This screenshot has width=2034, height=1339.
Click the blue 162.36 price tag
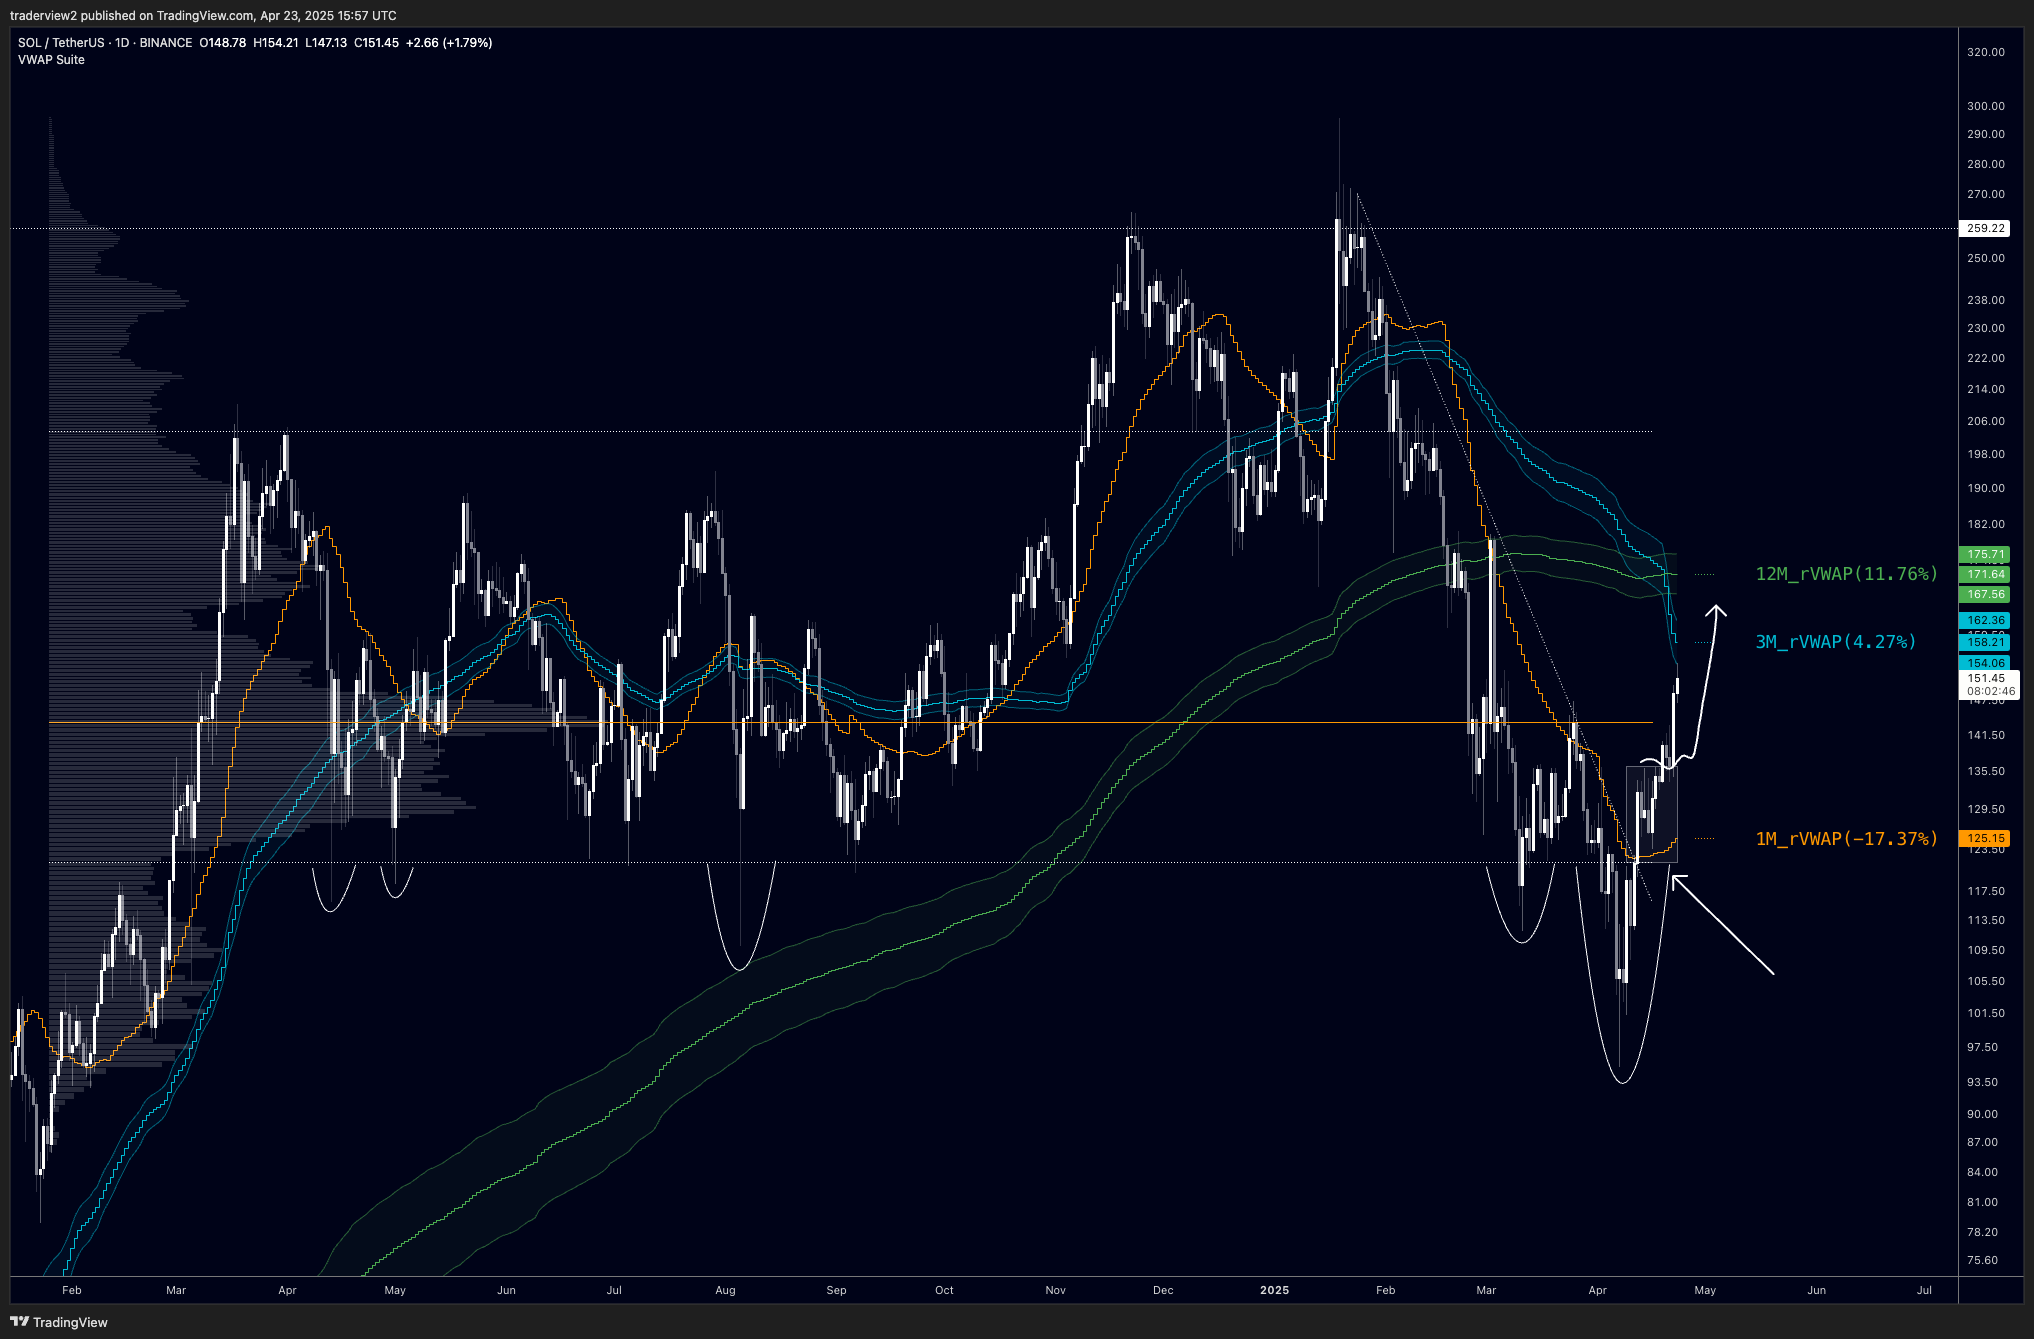(x=1985, y=620)
